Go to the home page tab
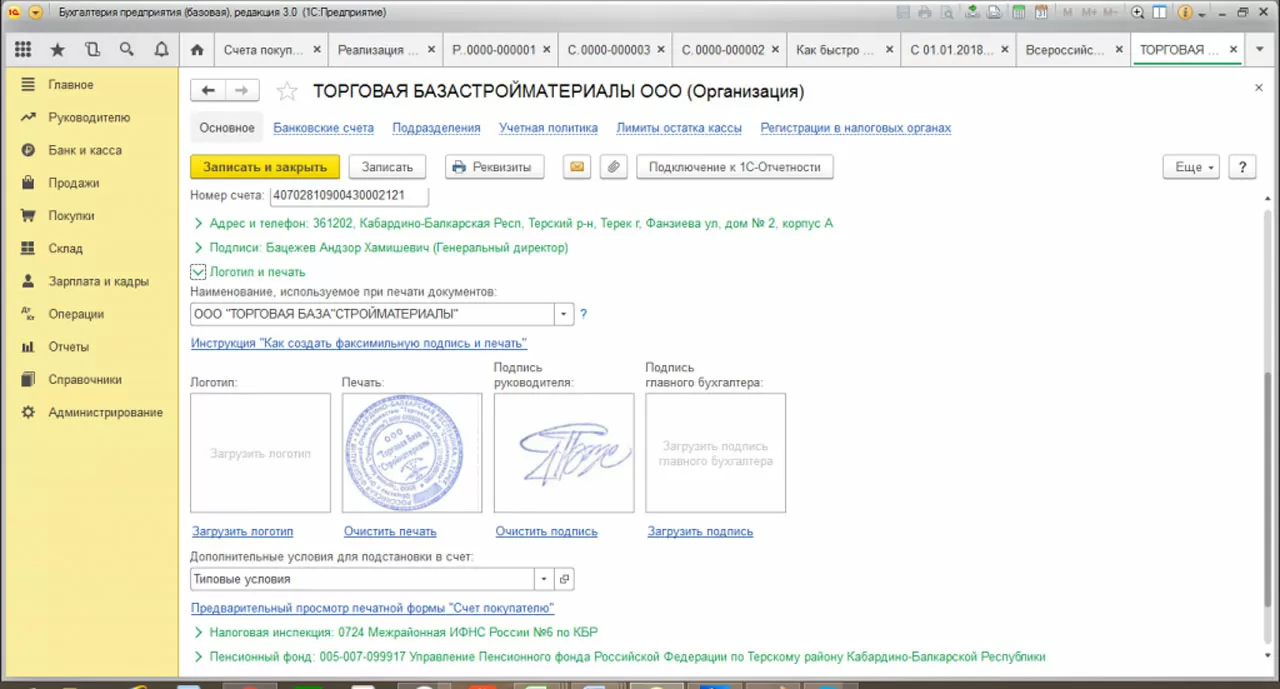 (197, 49)
